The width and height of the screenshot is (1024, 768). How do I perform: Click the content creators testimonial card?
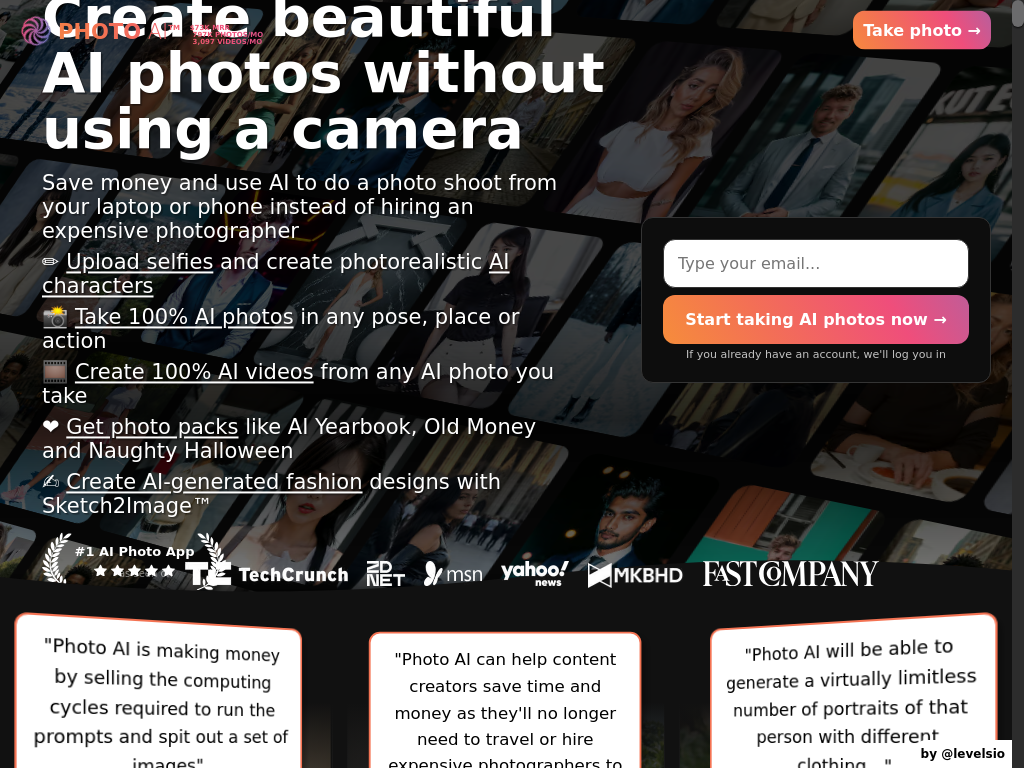click(505, 701)
